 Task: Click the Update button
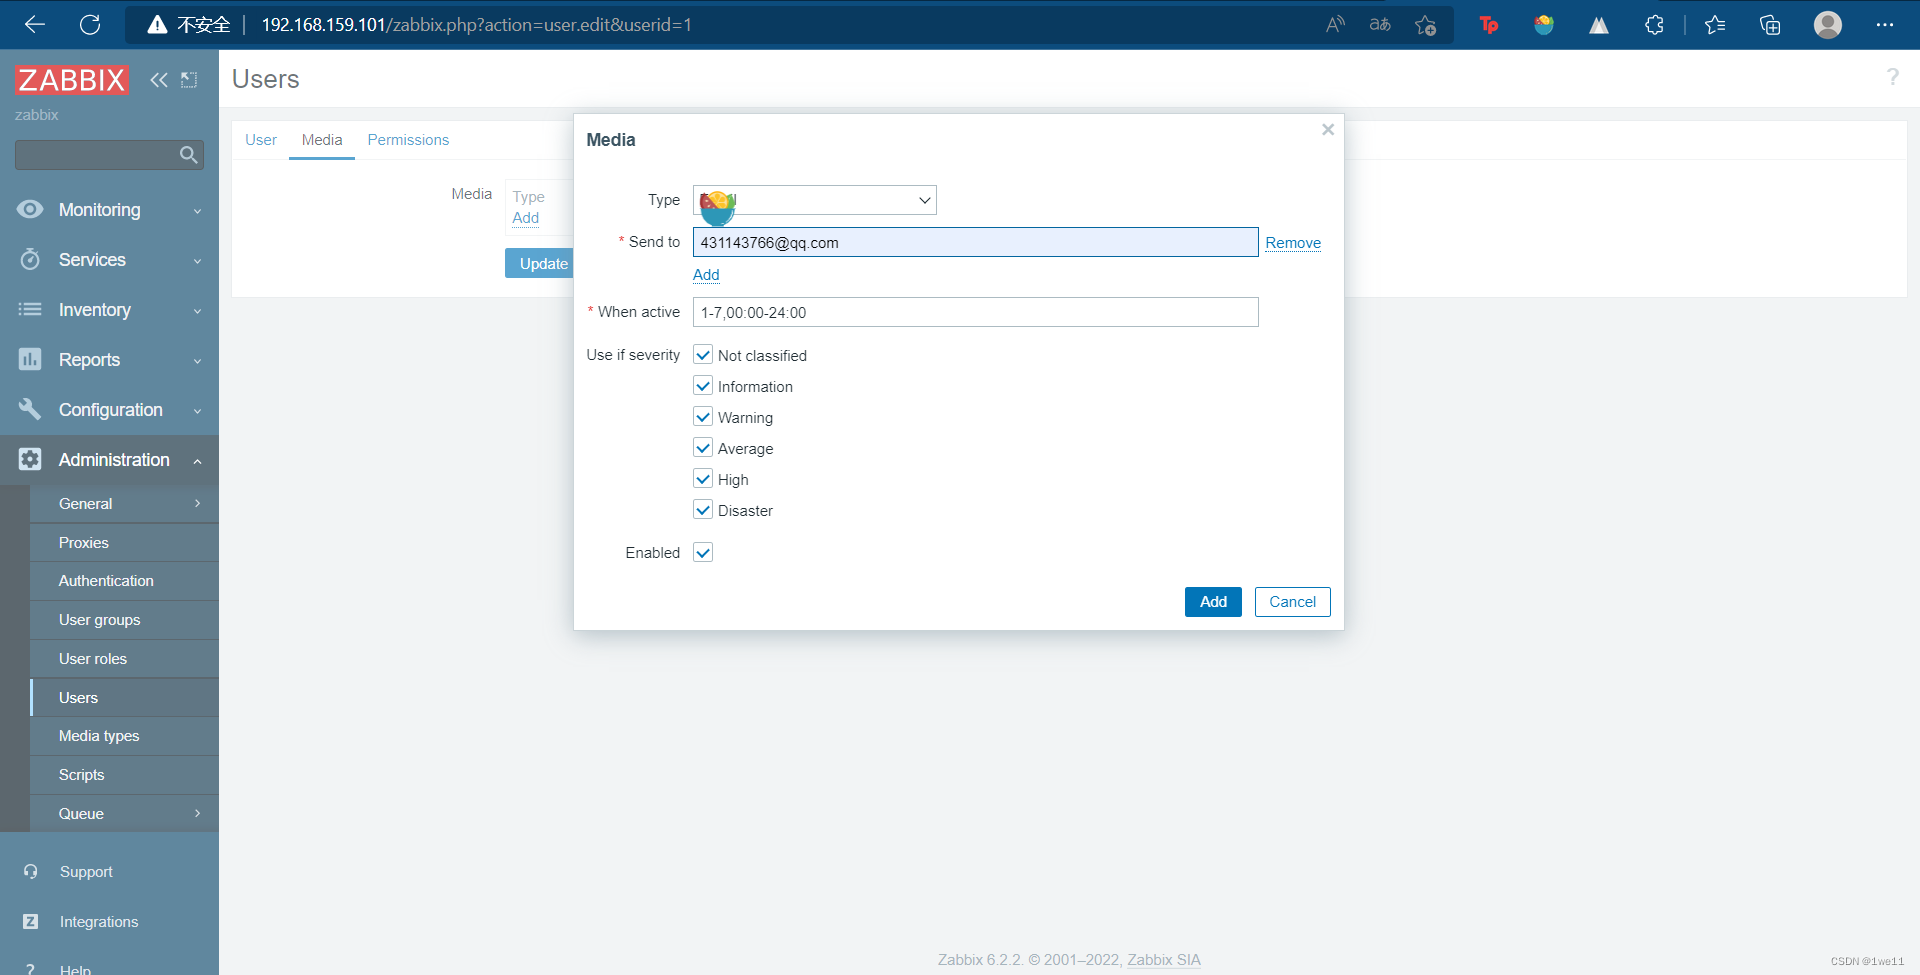point(540,264)
